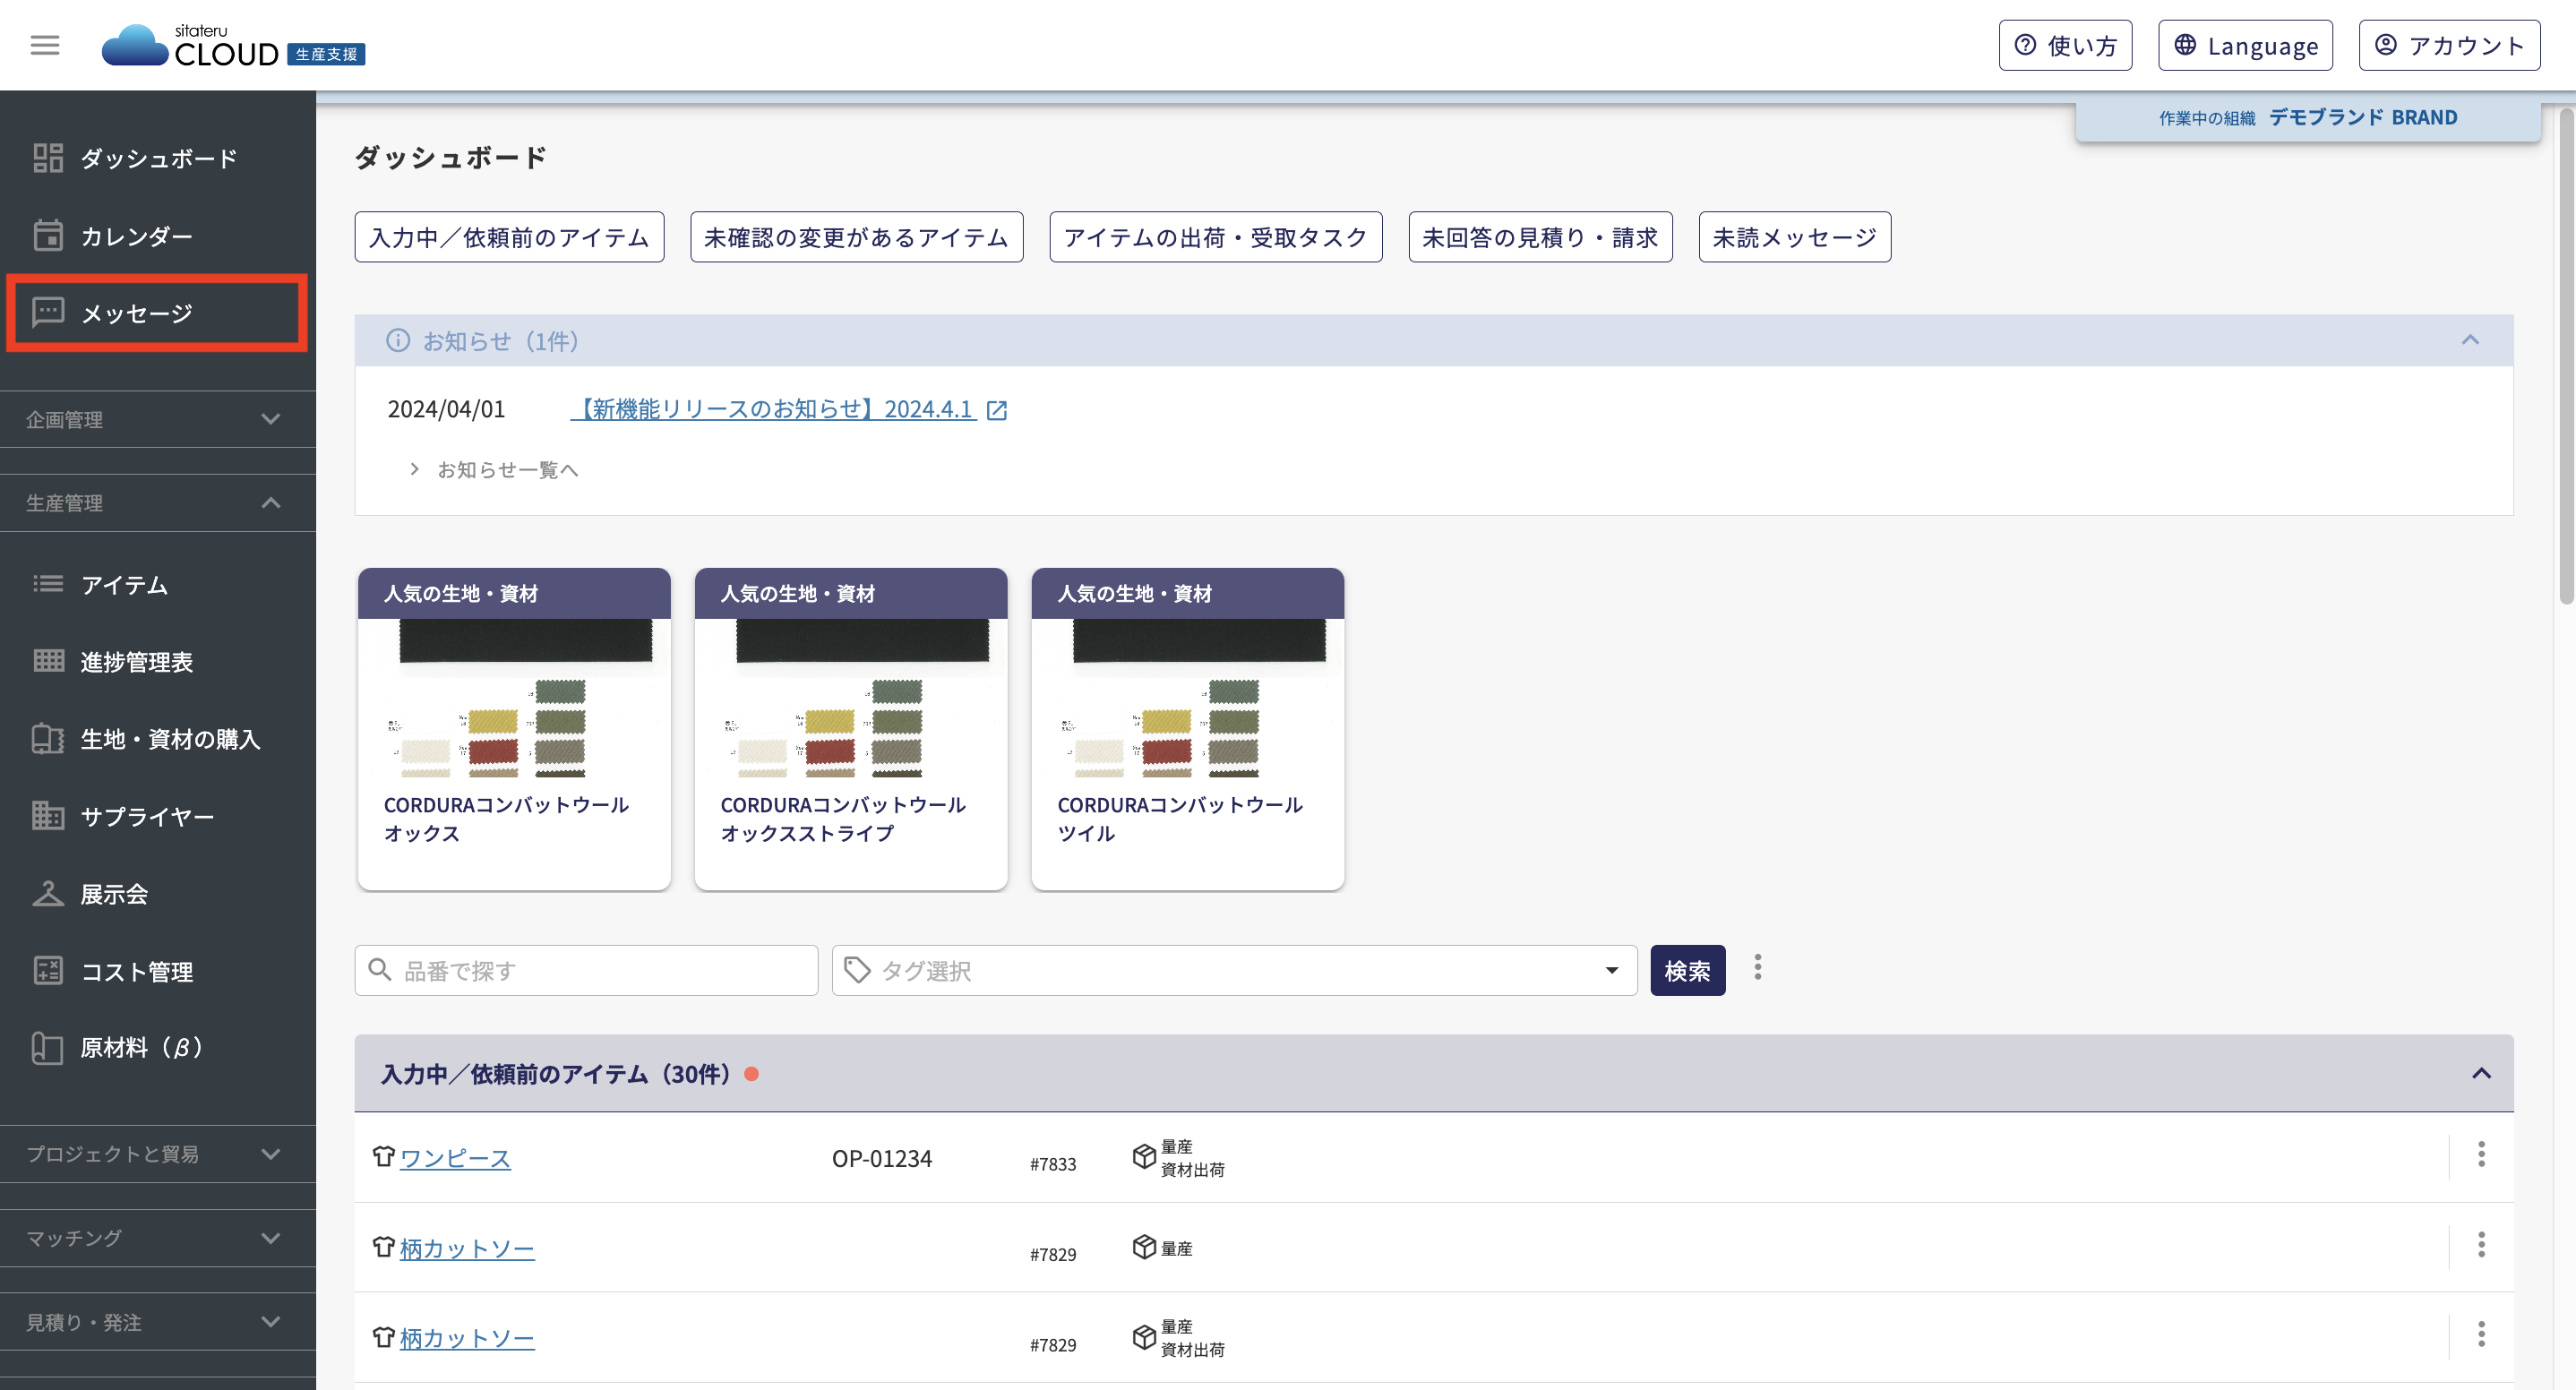Select 未読メッセージ filter button
This screenshot has width=2576, height=1390.
(x=1794, y=237)
